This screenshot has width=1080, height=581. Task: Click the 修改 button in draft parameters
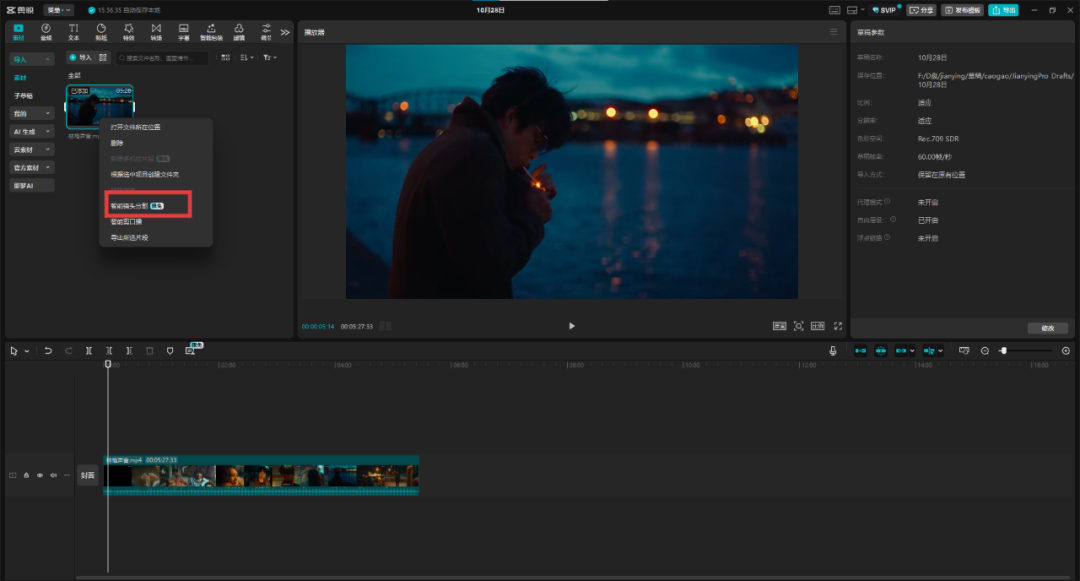[1047, 328]
